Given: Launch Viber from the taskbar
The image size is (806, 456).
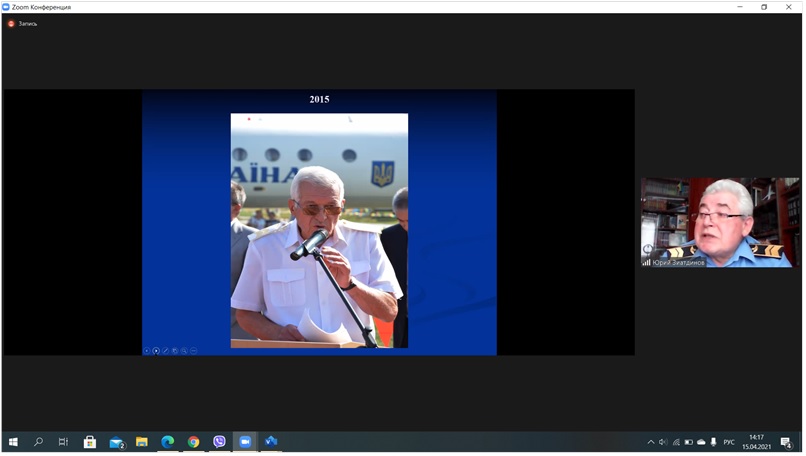Looking at the screenshot, I should point(219,441).
